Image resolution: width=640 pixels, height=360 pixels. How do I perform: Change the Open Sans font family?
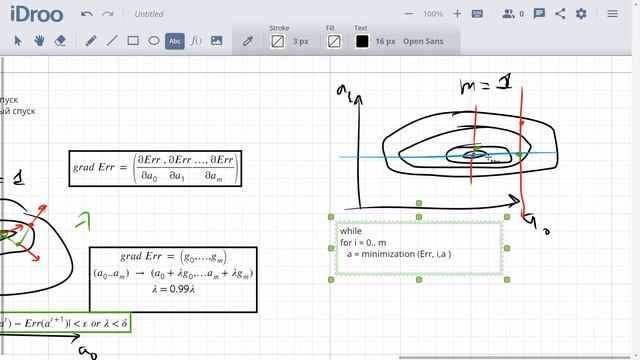(x=423, y=41)
